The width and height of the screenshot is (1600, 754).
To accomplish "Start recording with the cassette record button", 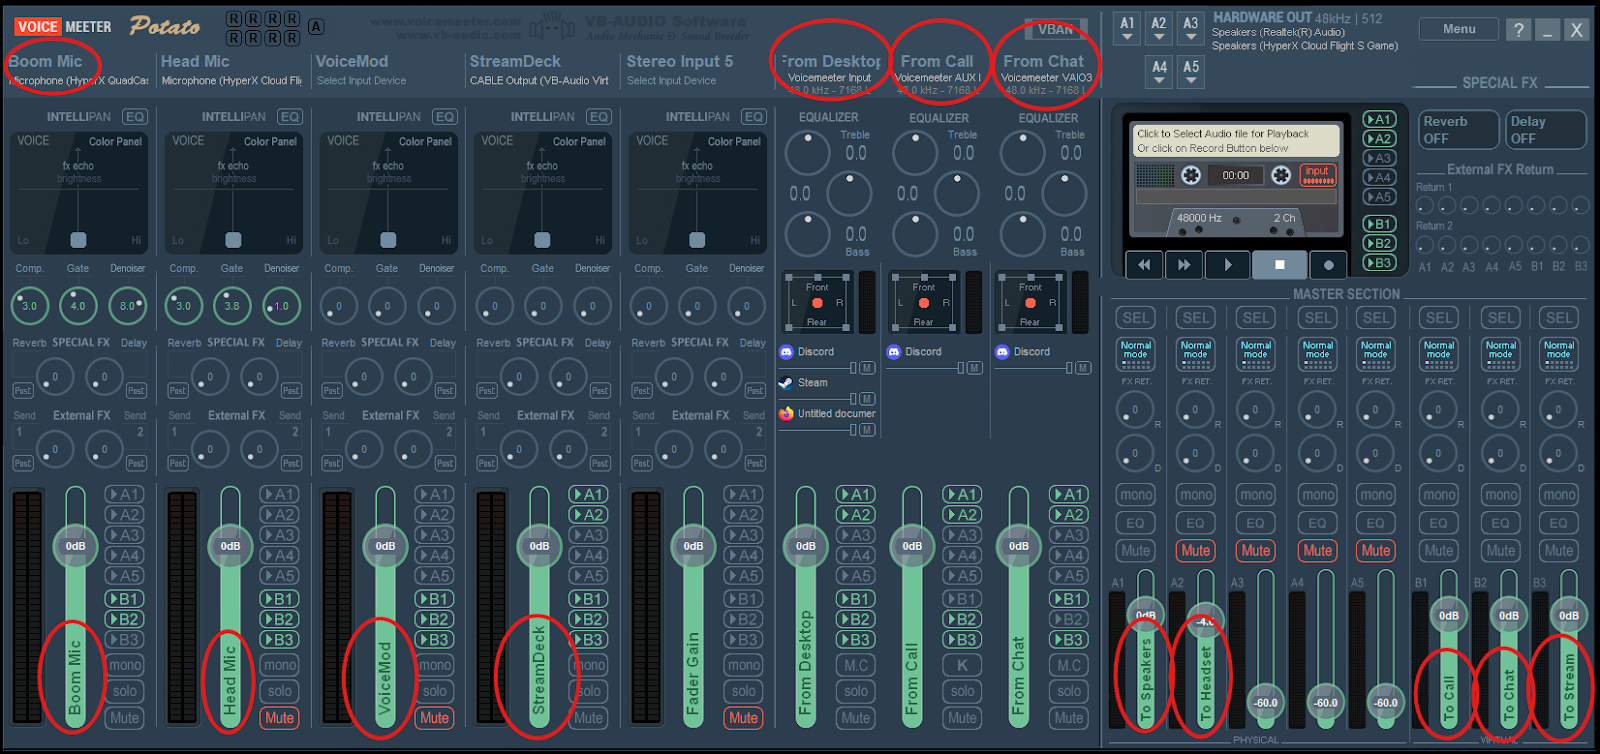I will (x=1328, y=265).
